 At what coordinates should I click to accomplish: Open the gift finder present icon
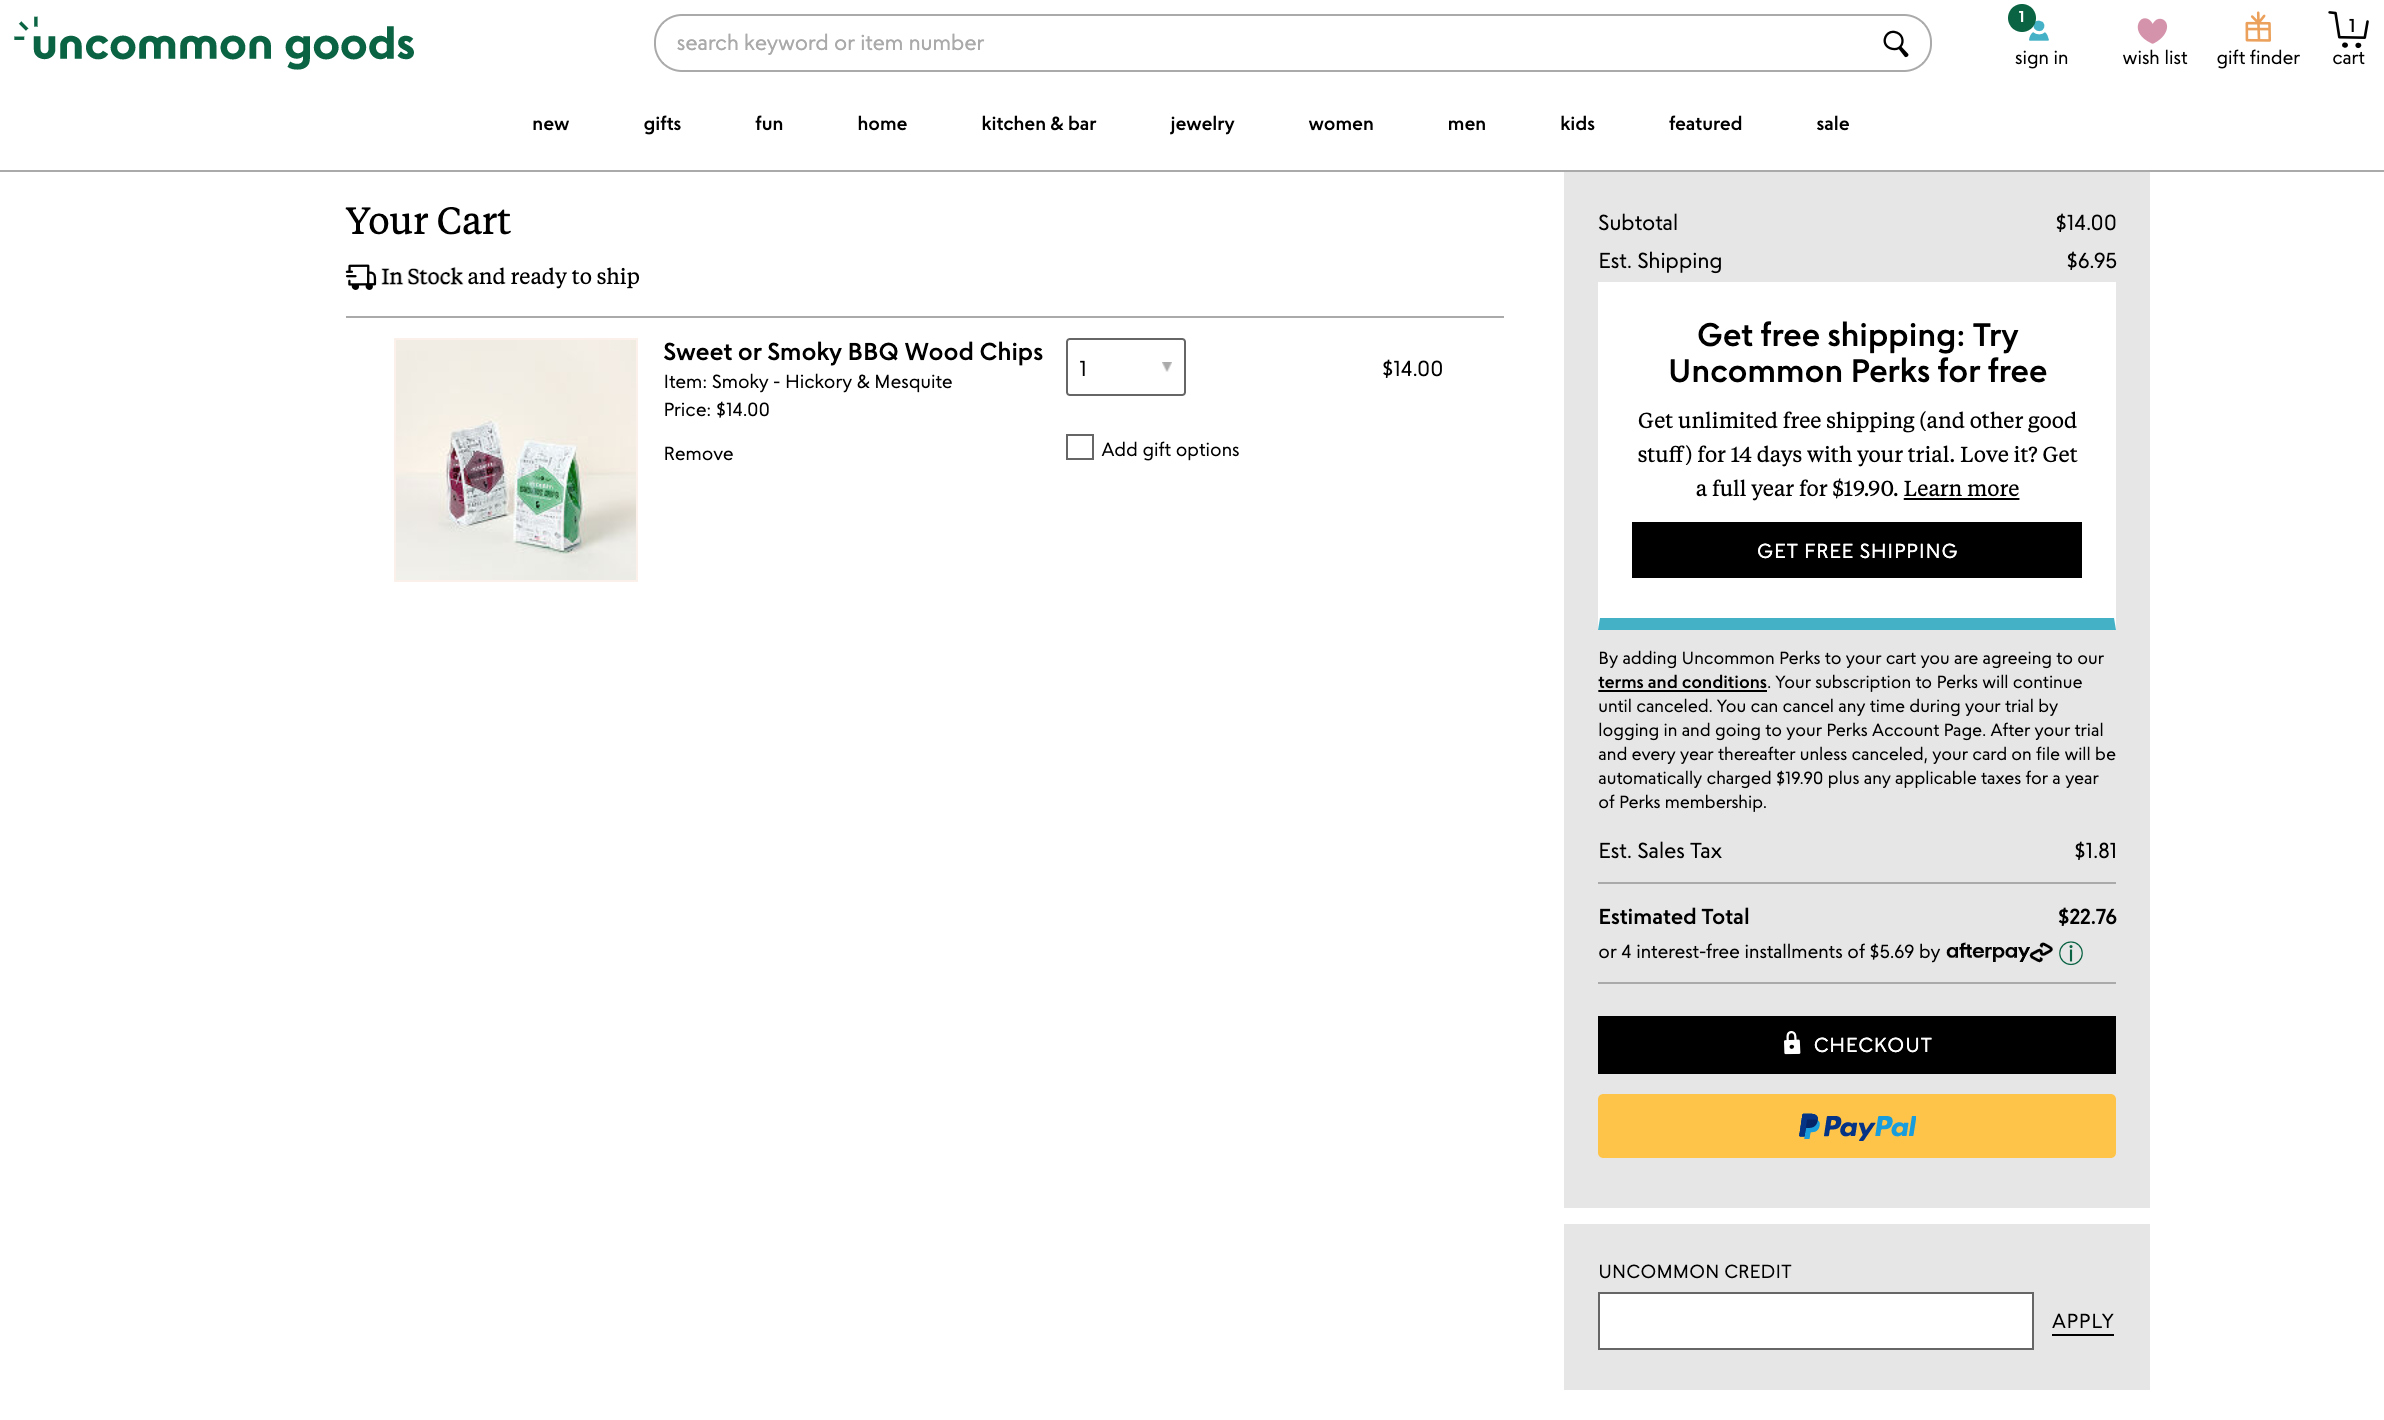click(2258, 27)
